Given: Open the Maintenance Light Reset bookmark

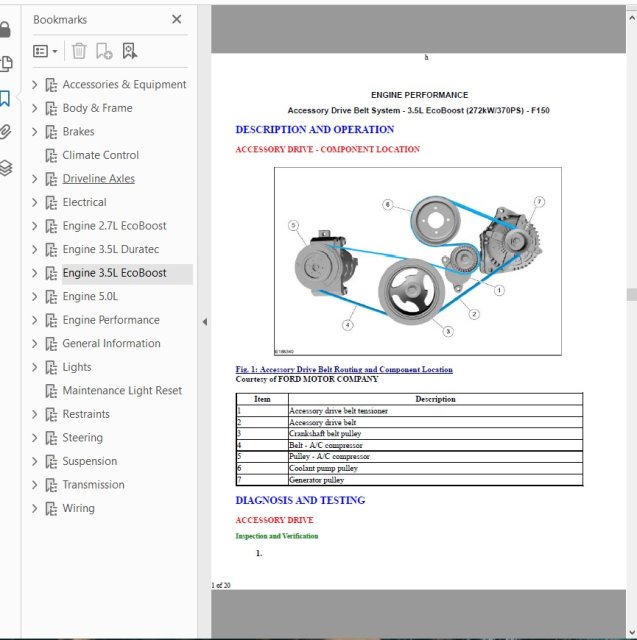Looking at the screenshot, I should click(x=122, y=391).
